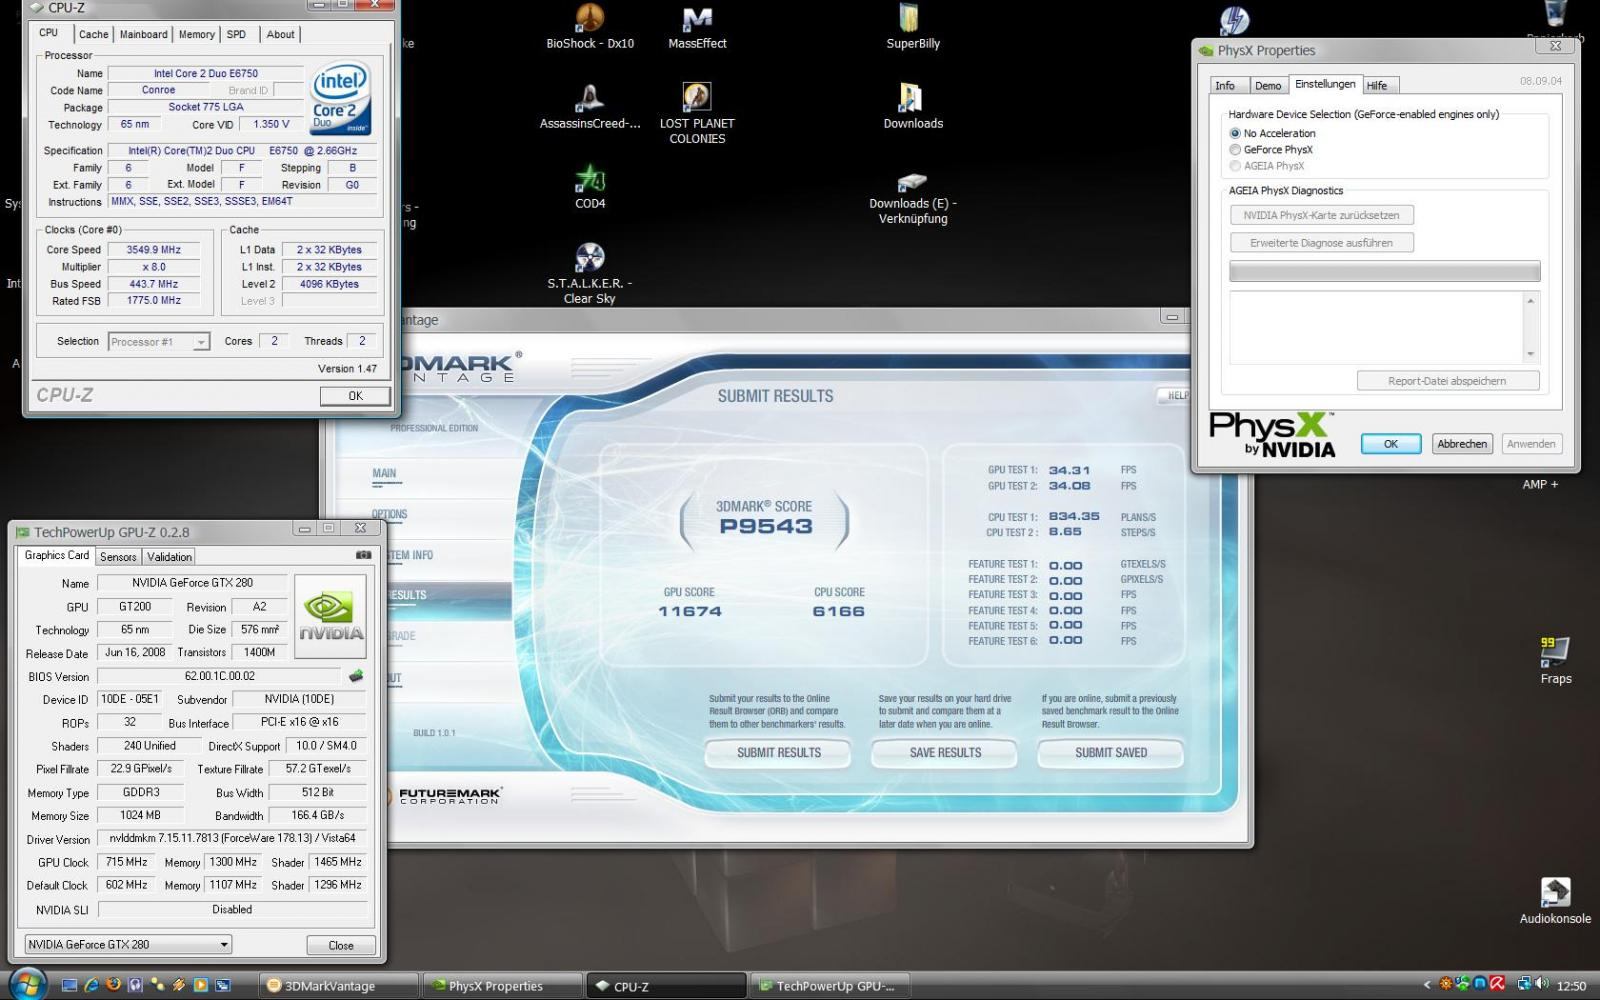Switch to TechPowerUp GPU-Z taskbar button
The width and height of the screenshot is (1600, 1000).
click(830, 985)
